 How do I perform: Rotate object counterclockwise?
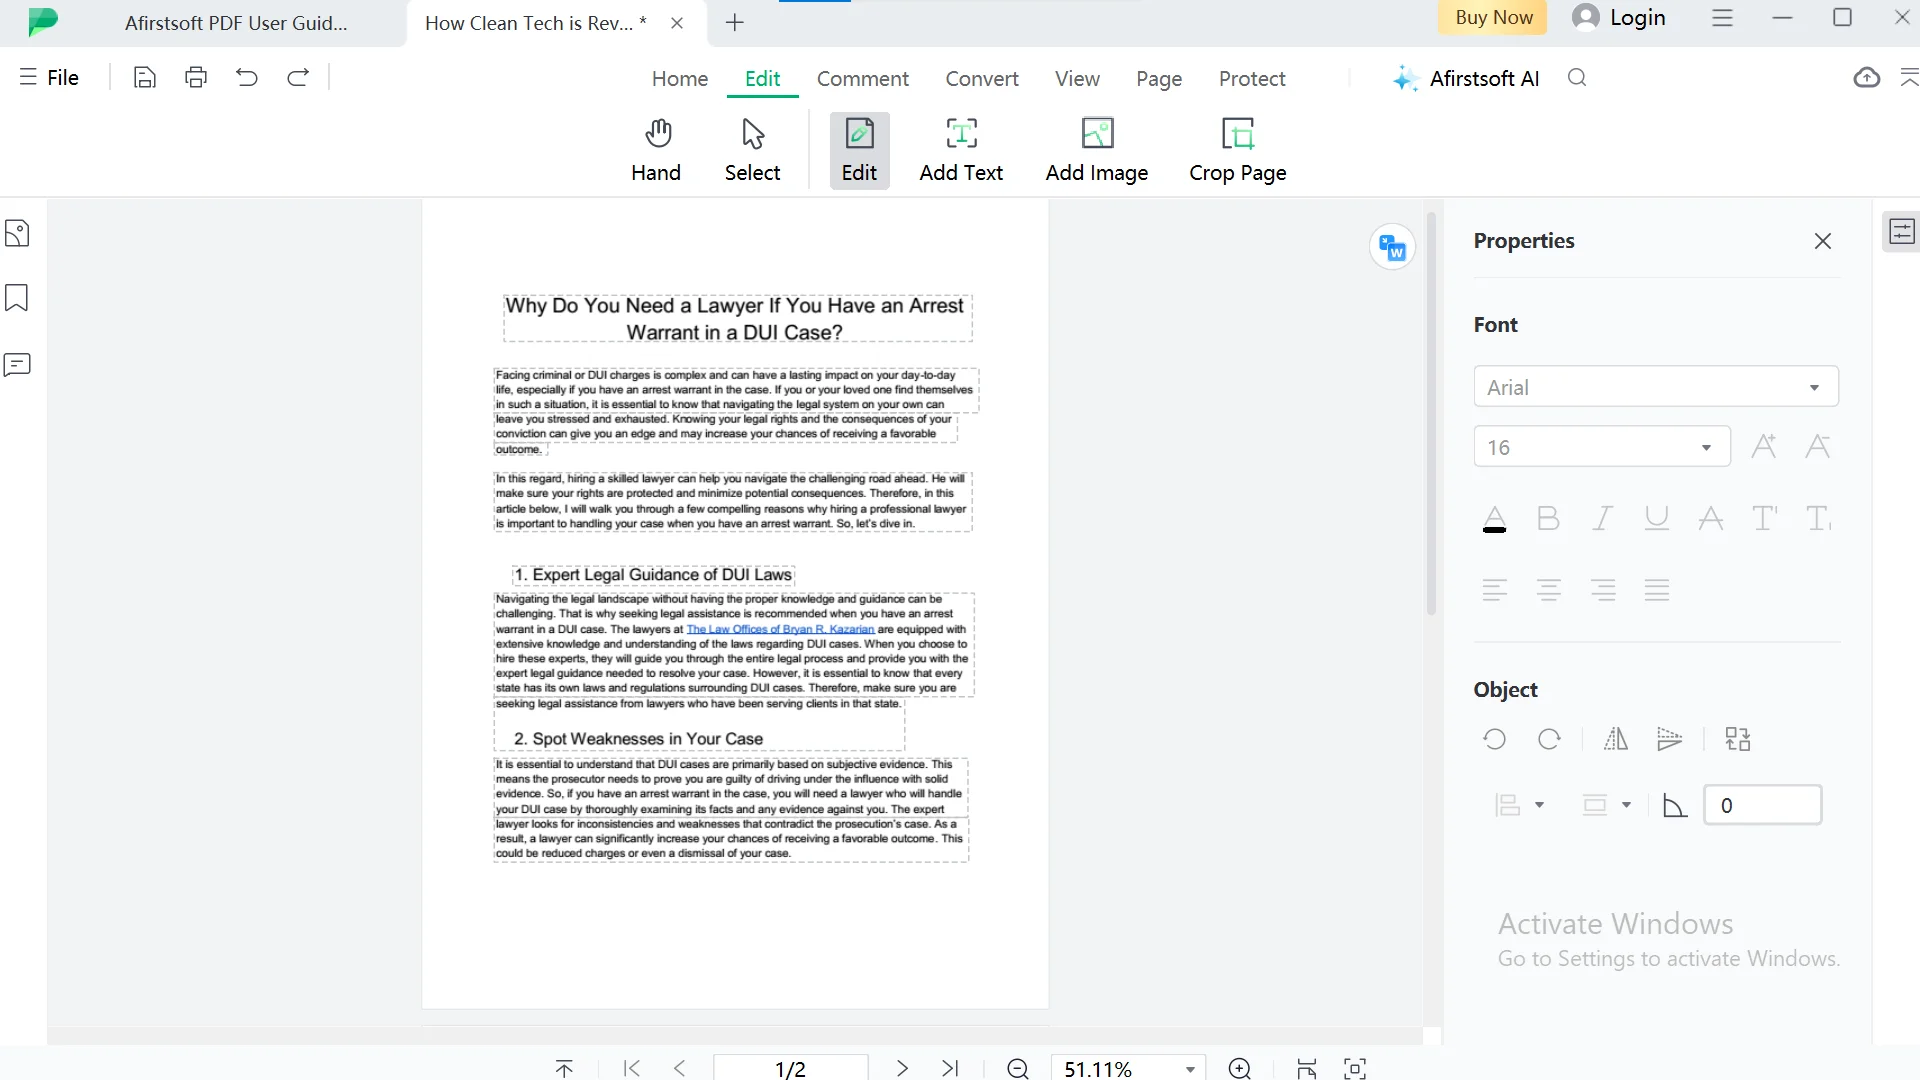pyautogui.click(x=1495, y=740)
